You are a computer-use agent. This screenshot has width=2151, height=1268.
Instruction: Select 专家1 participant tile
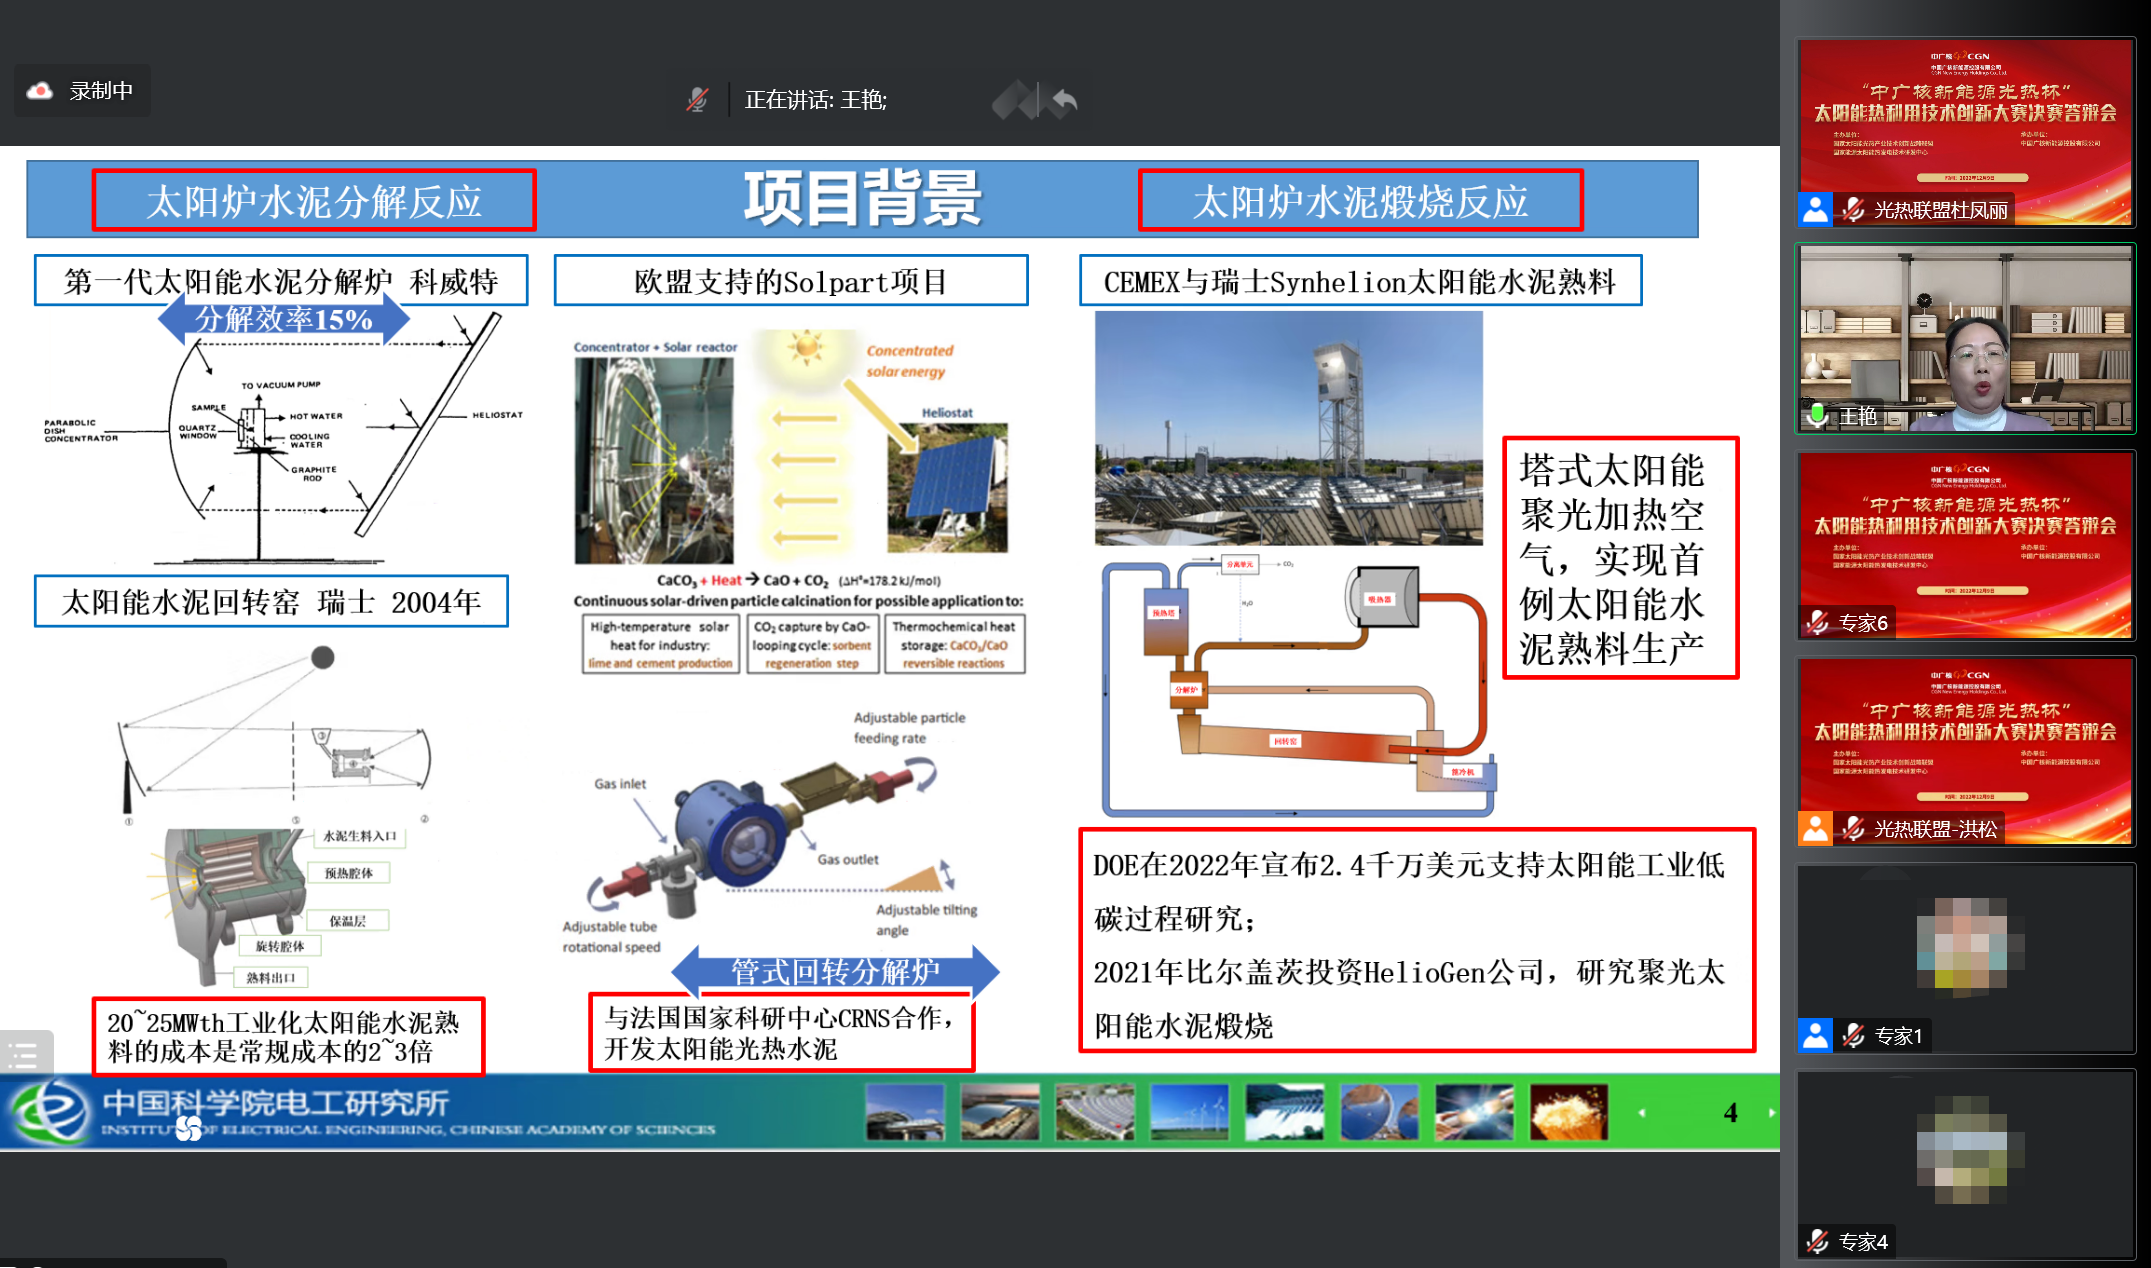[1965, 958]
